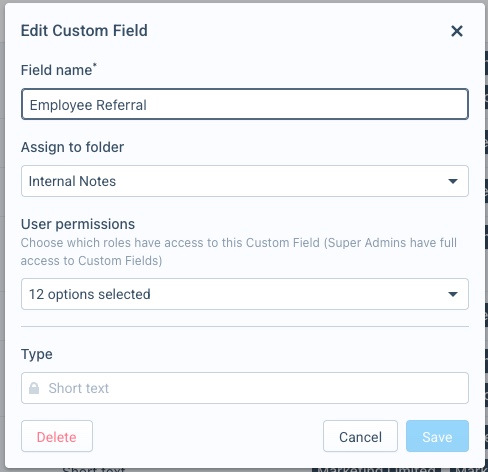
Task: Expand the User permissions dropdown arrow
Action: 453,294
